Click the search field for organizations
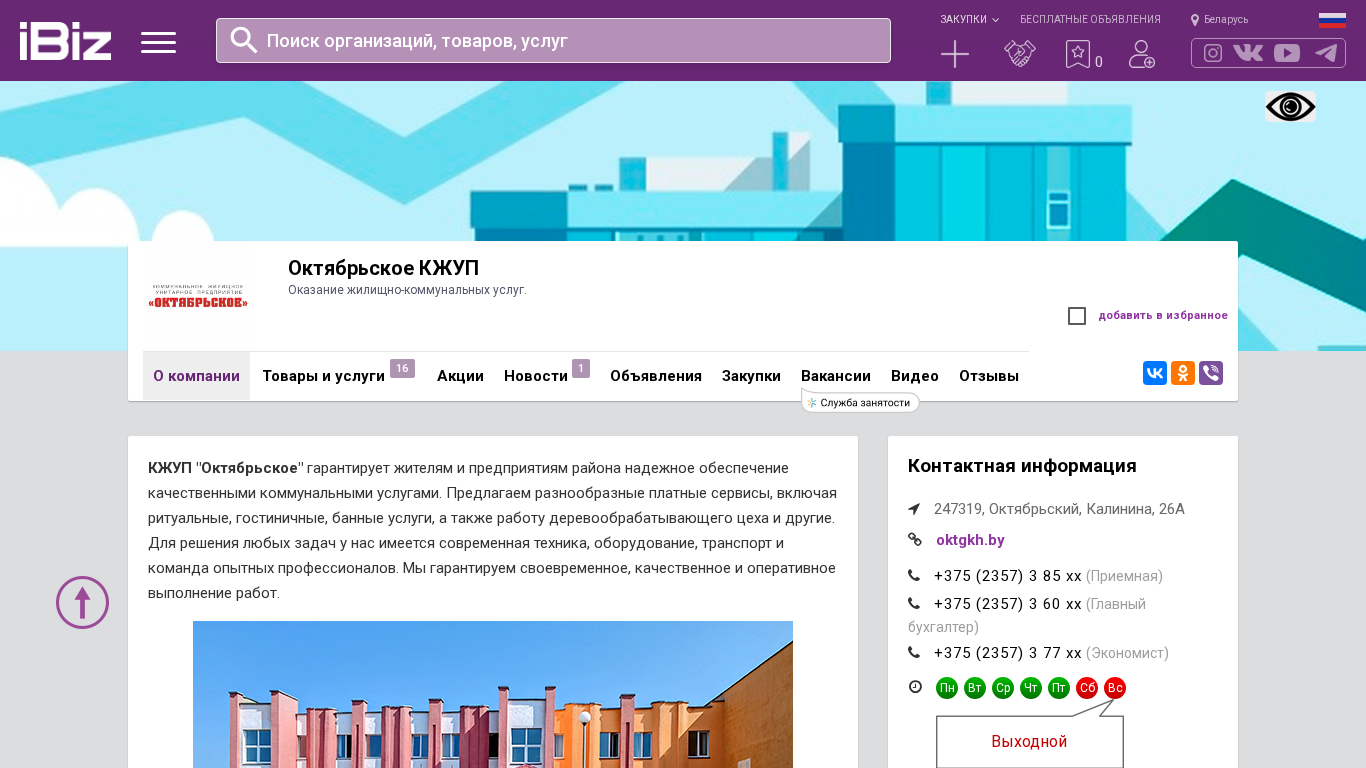1366x768 pixels. click(553, 41)
